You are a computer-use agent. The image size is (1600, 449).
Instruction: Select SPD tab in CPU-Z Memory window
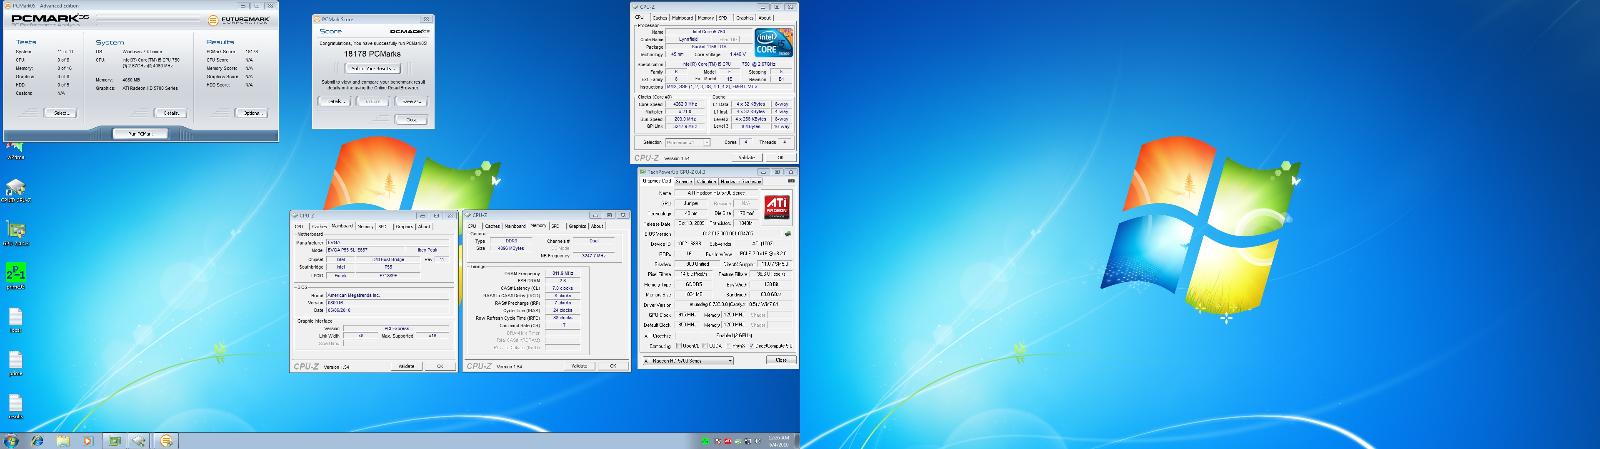pos(556,226)
